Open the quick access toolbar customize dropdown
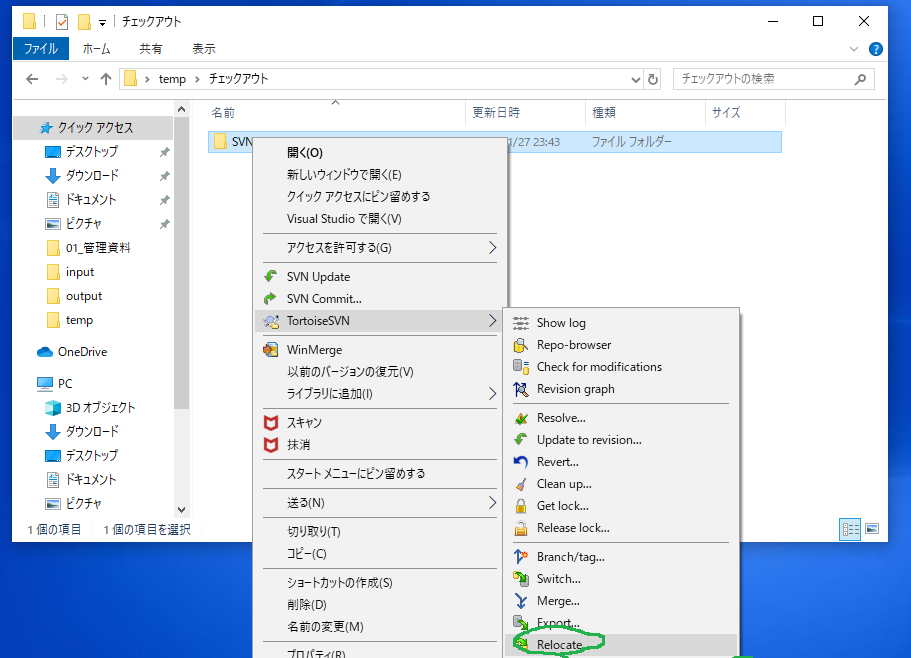Screen dimensions: 911x658 point(102,23)
